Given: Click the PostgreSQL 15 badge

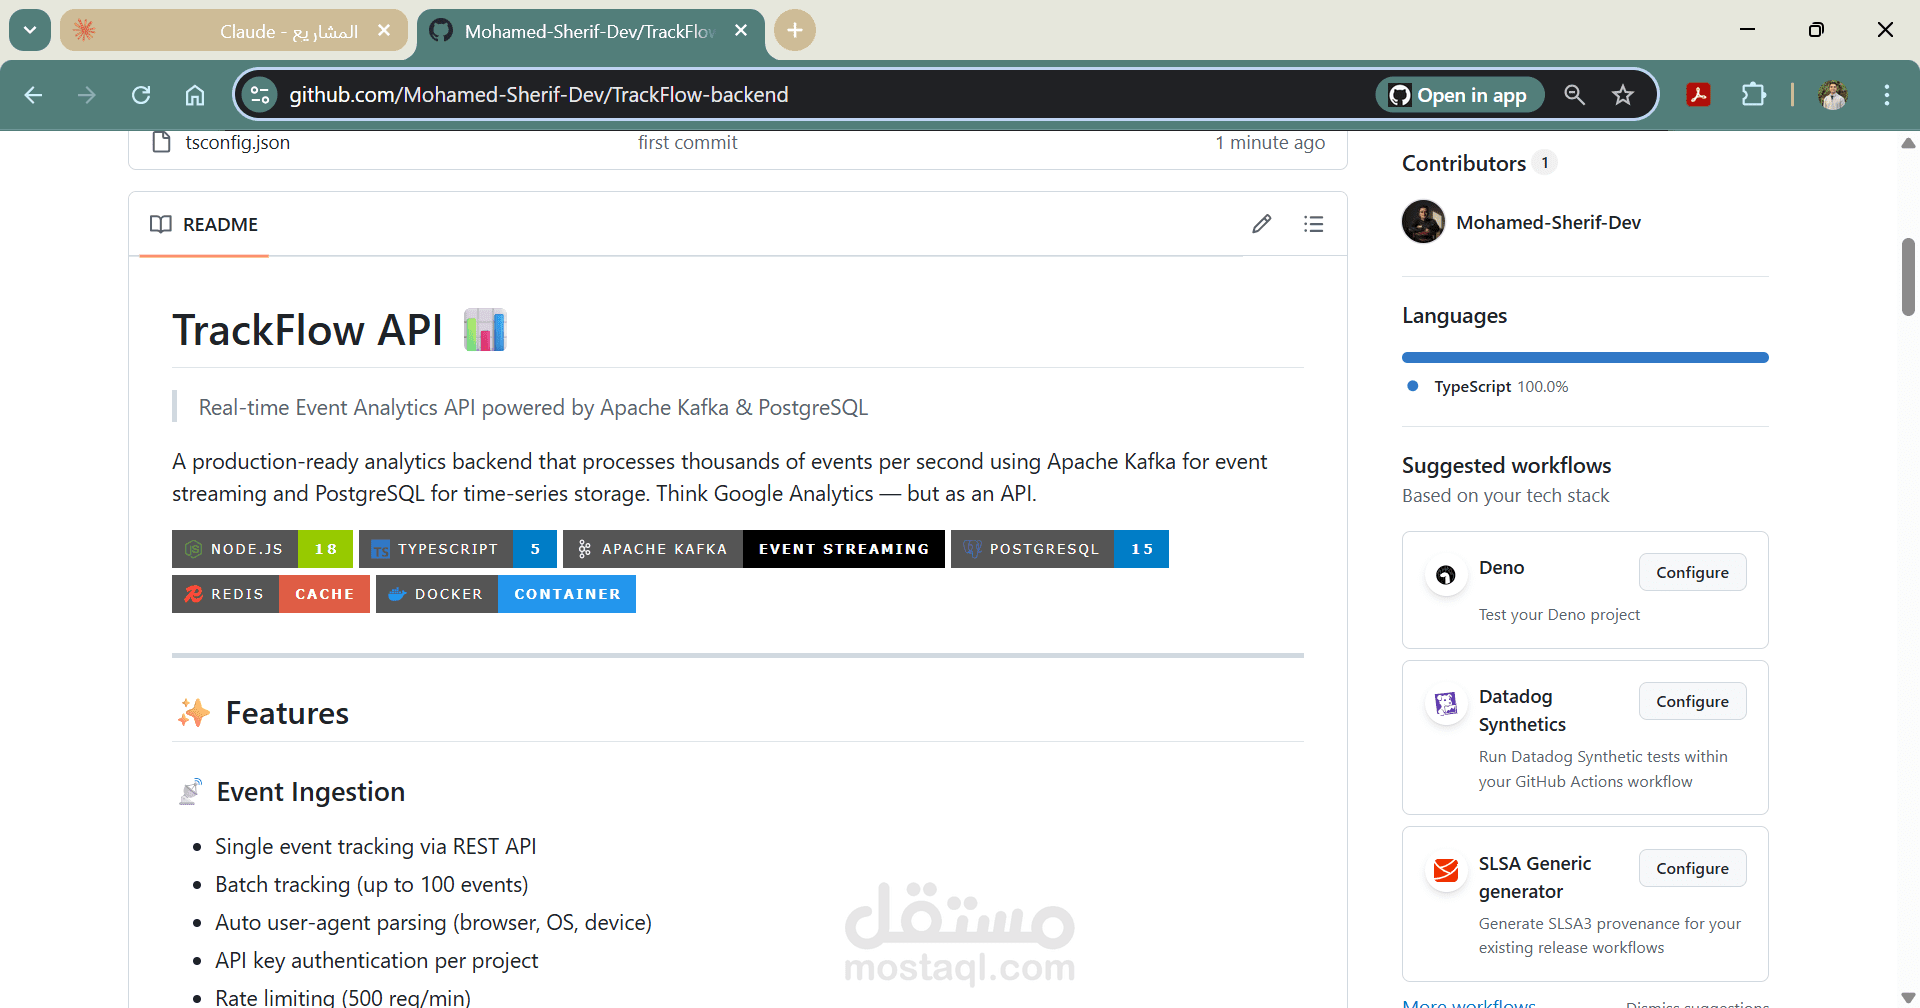Looking at the screenshot, I should click(1060, 549).
